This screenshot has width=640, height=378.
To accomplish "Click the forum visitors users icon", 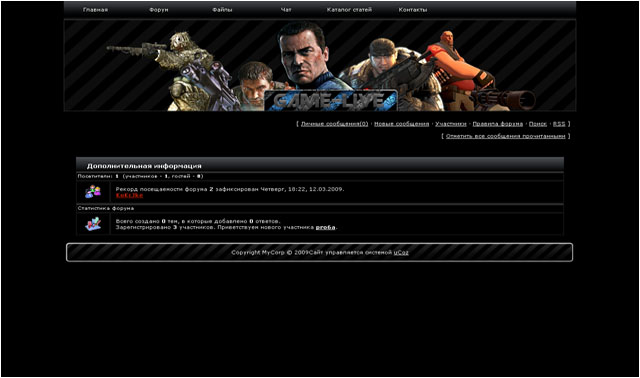I will click(x=93, y=191).
